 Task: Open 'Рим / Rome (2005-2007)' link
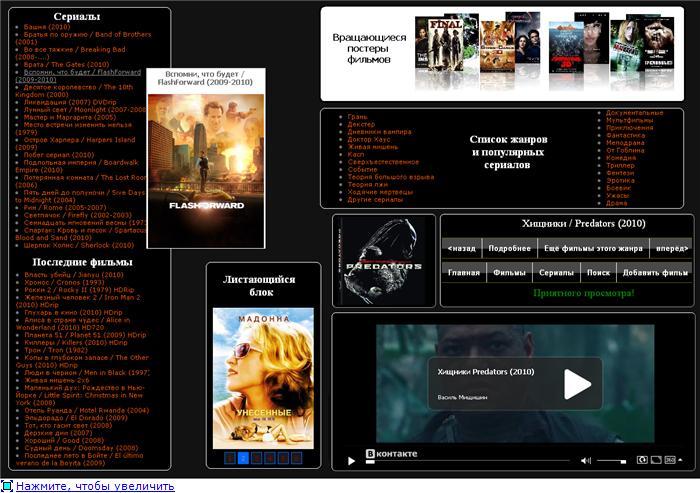pyautogui.click(x=65, y=207)
